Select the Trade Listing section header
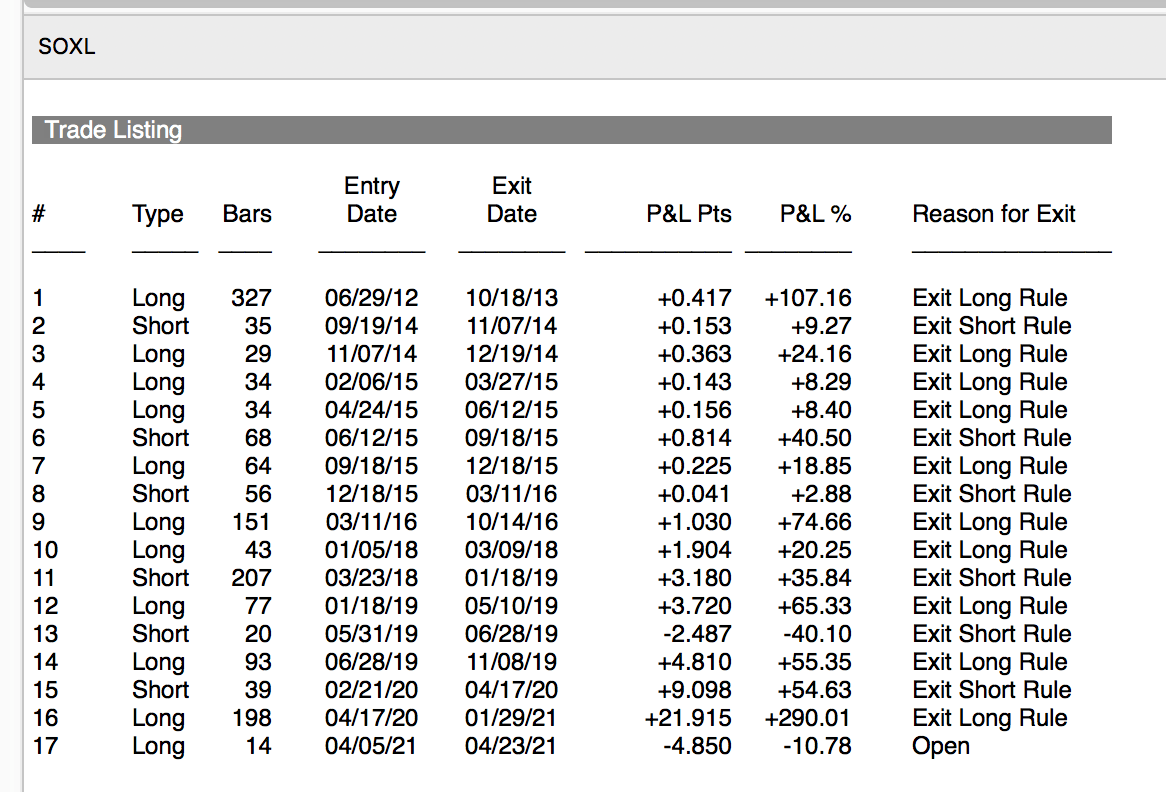 pos(114,130)
